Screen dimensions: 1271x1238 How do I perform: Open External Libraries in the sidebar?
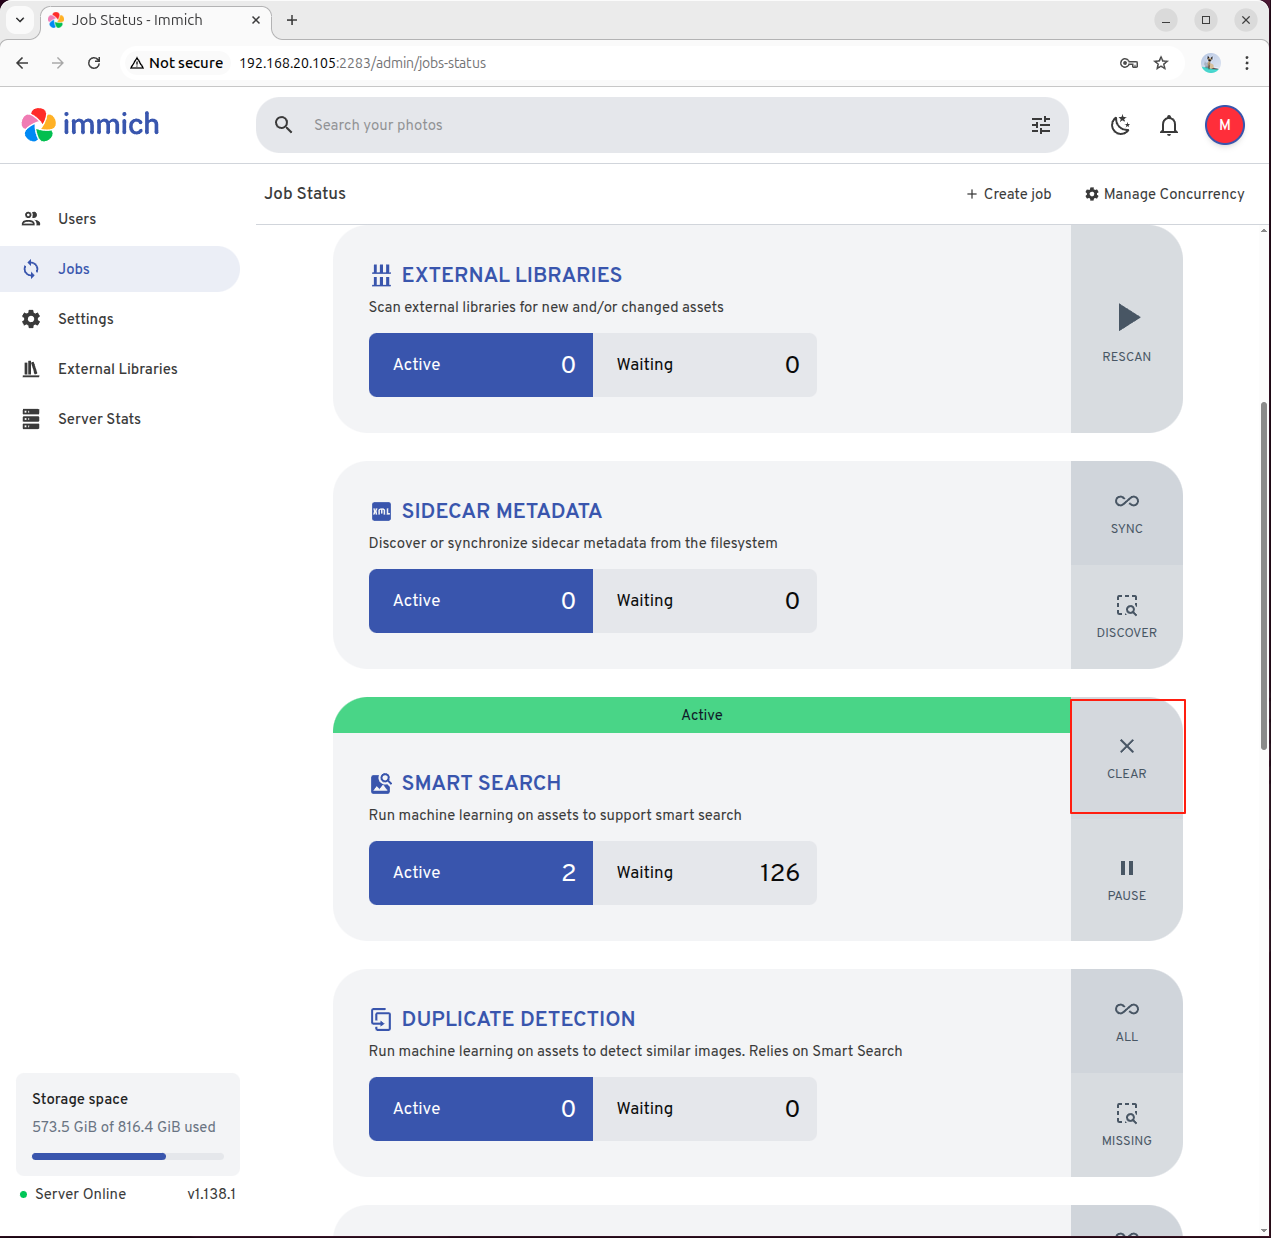(117, 369)
